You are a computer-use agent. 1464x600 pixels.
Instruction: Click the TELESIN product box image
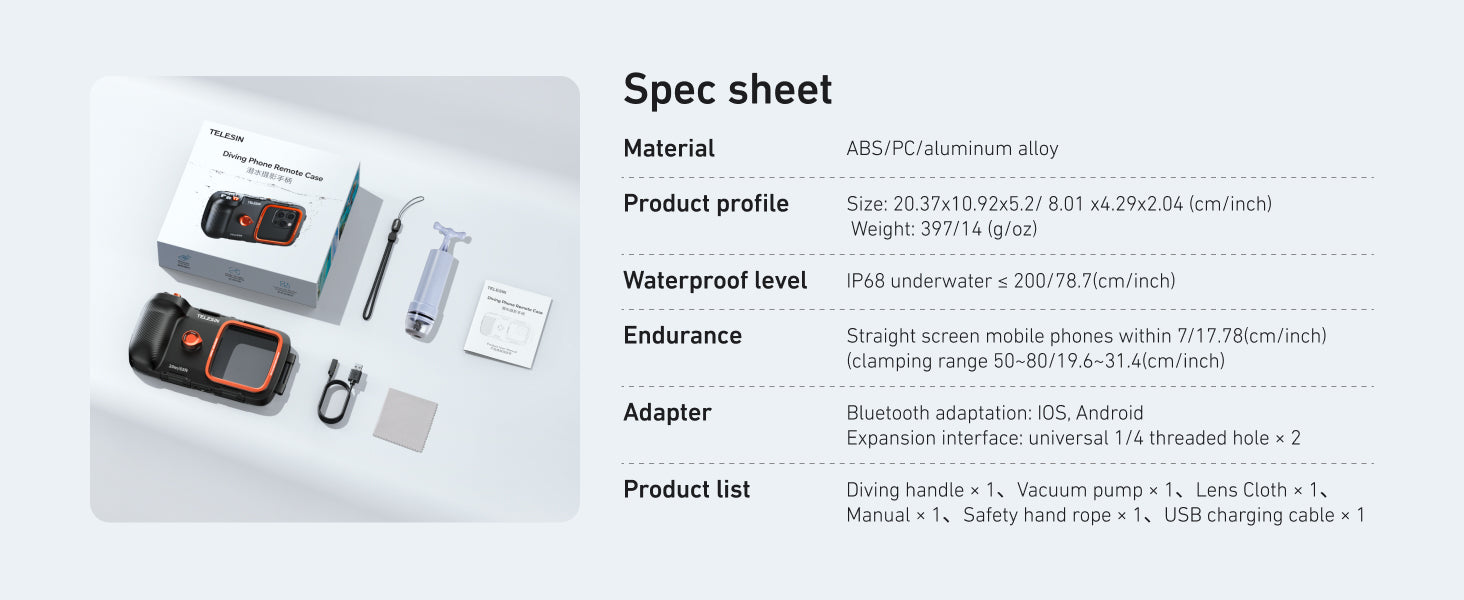[258, 215]
